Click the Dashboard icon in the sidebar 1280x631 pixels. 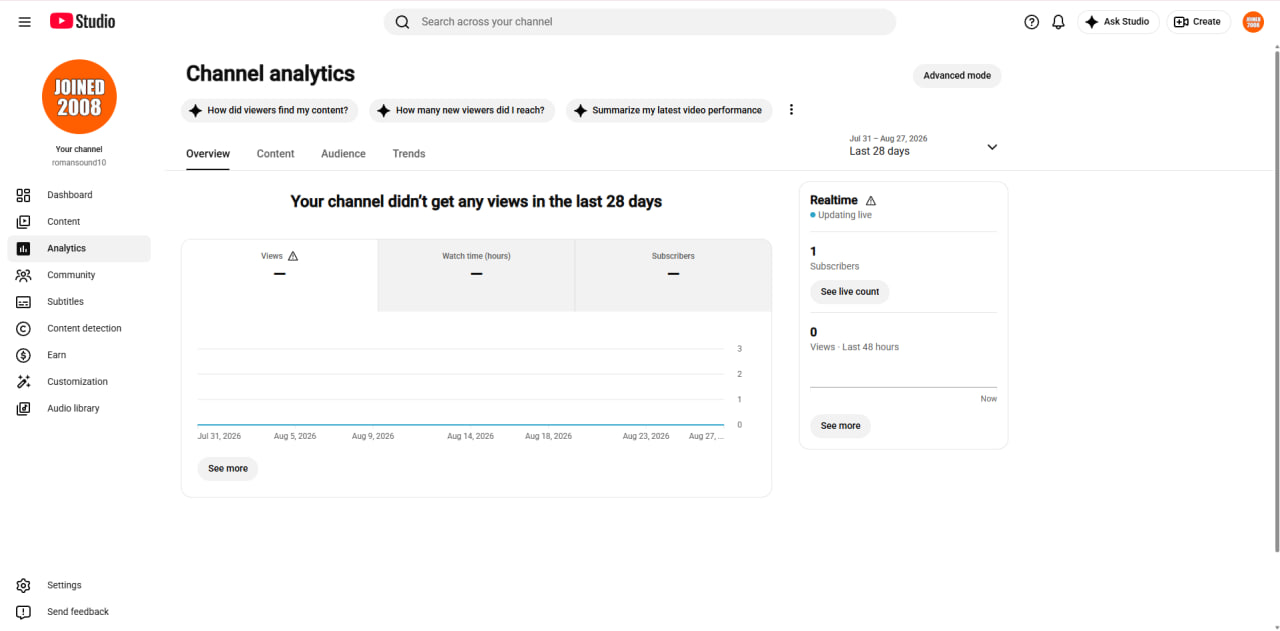point(24,195)
